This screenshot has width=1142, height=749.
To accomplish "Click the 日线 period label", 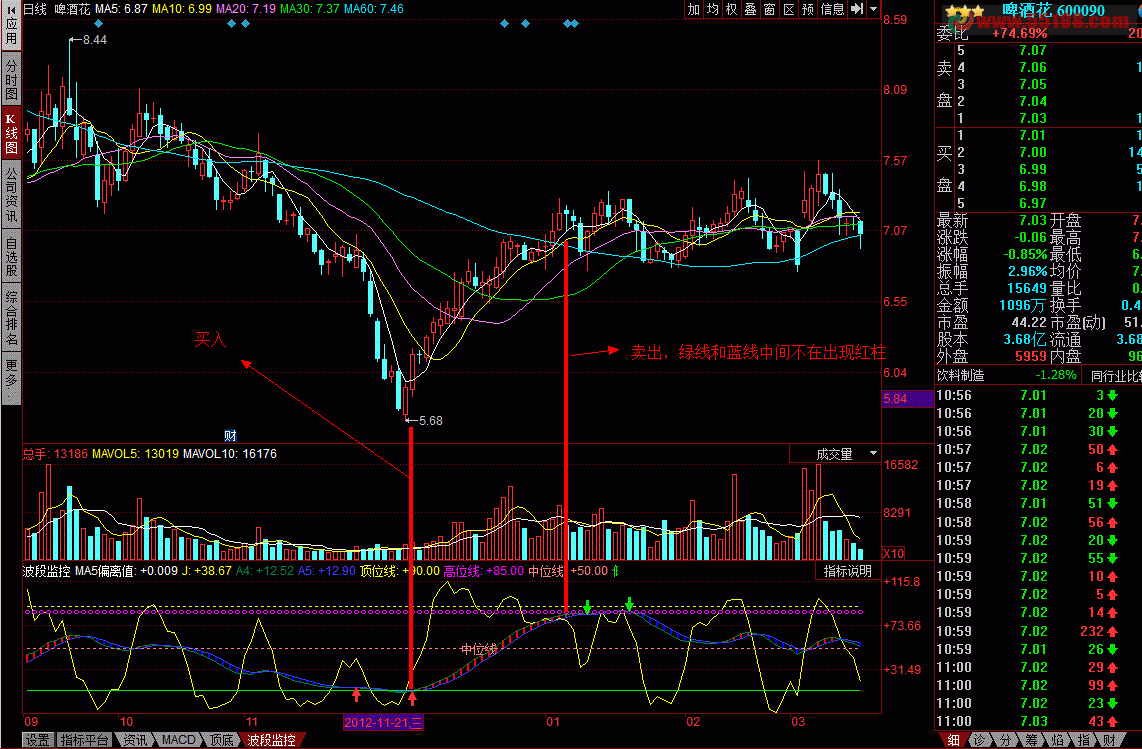I will click(35, 9).
